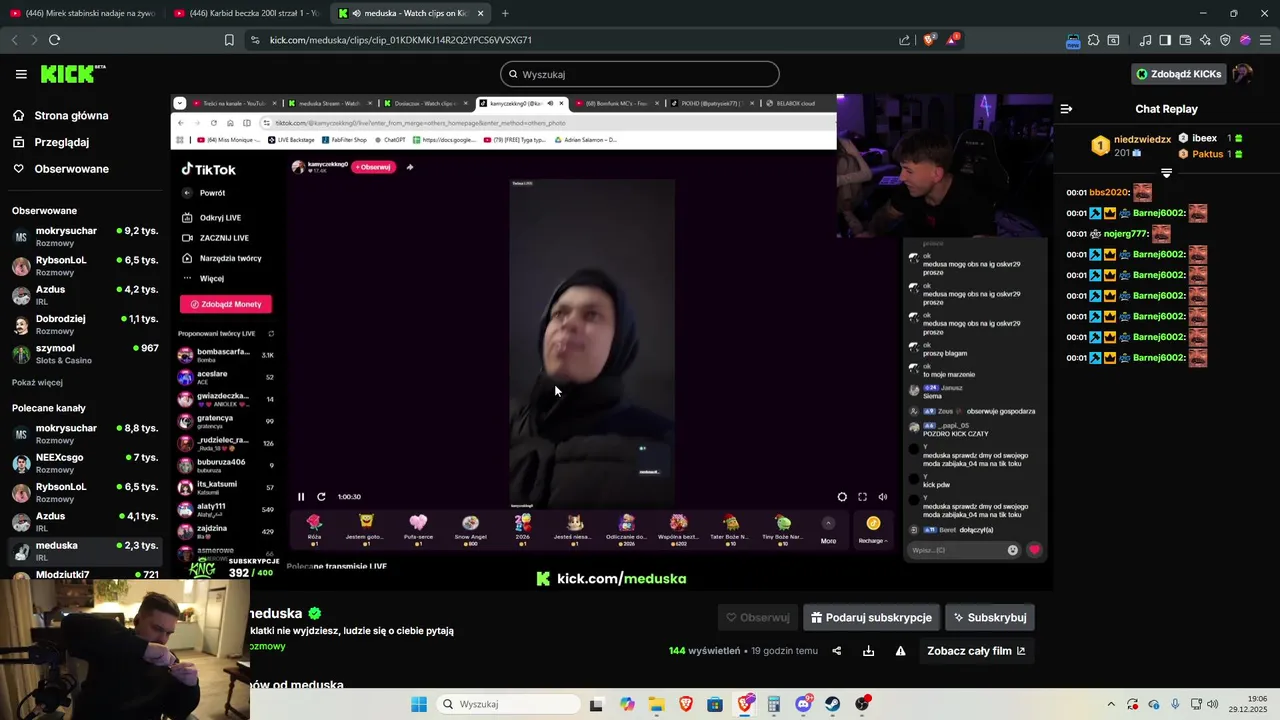Open the Brave main menu
The image size is (1280, 720).
click(1265, 40)
